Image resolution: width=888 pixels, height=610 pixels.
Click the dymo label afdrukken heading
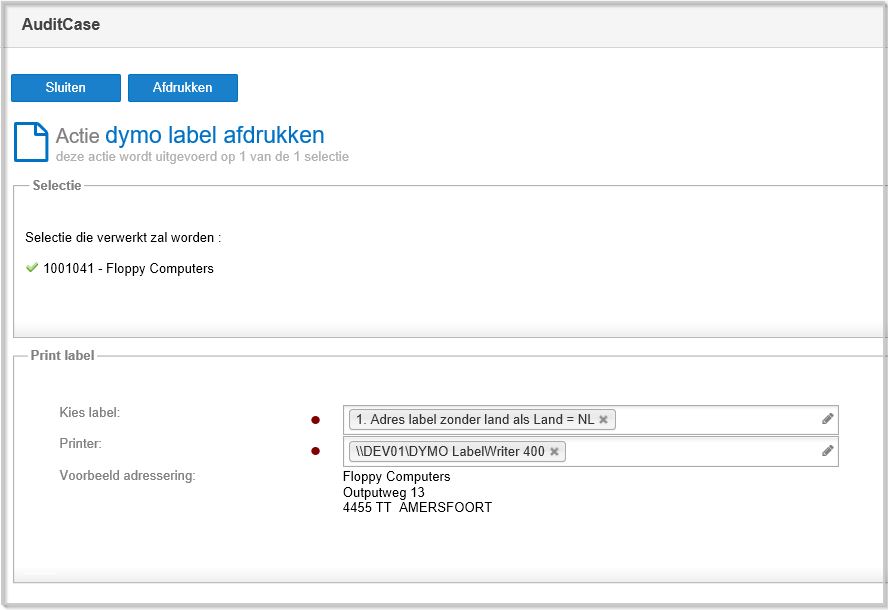(215, 135)
